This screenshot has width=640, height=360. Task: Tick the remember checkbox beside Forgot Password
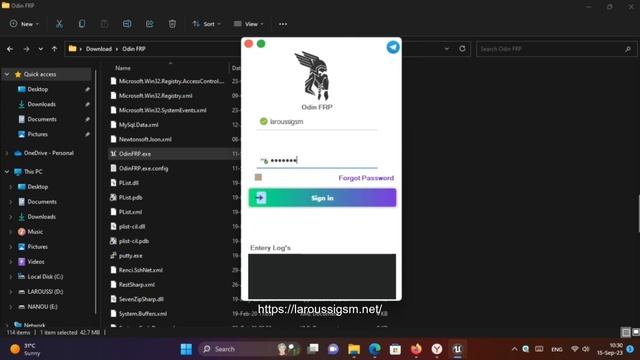coord(258,177)
